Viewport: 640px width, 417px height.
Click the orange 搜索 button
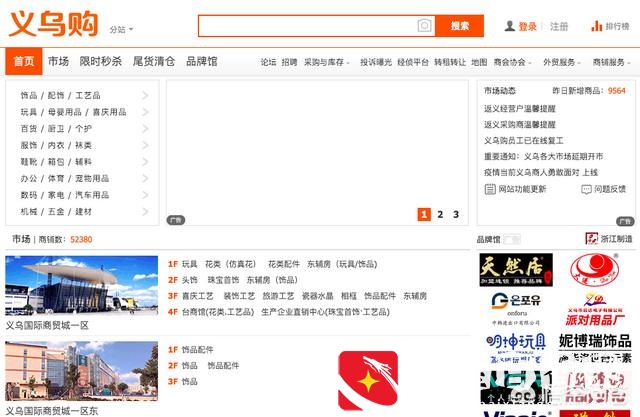[460, 26]
